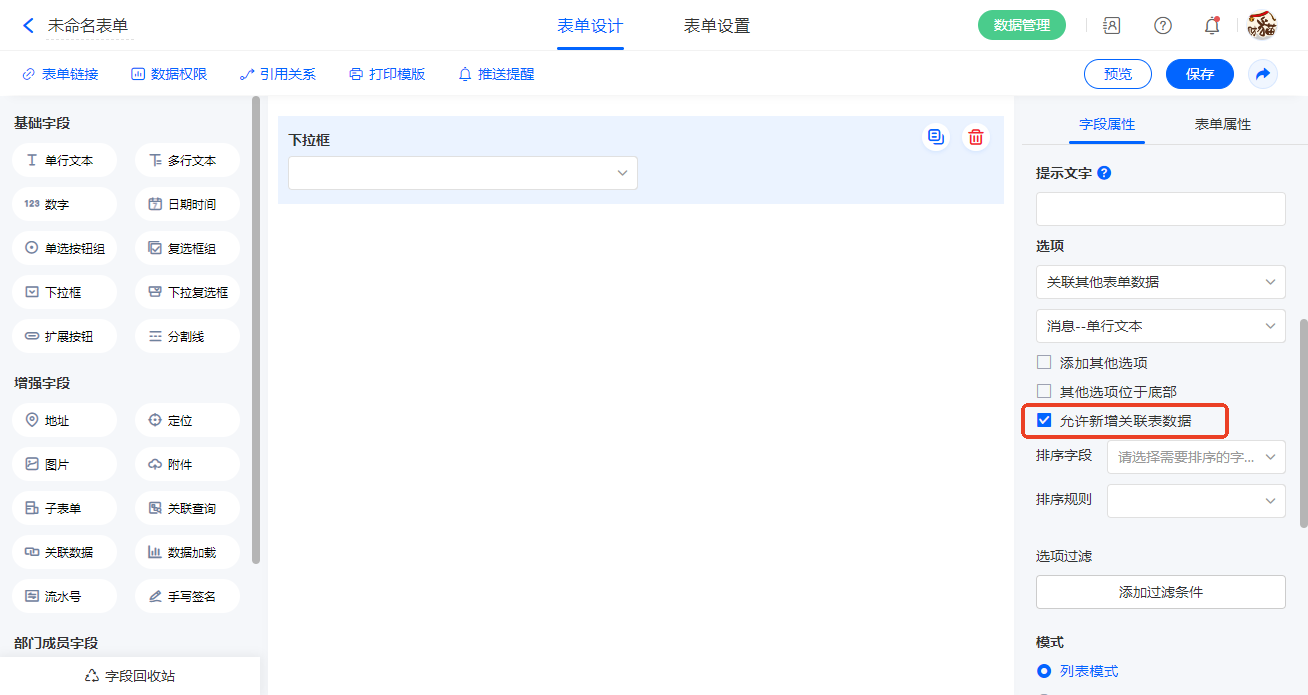Click the 保存 button

[x=1199, y=74]
